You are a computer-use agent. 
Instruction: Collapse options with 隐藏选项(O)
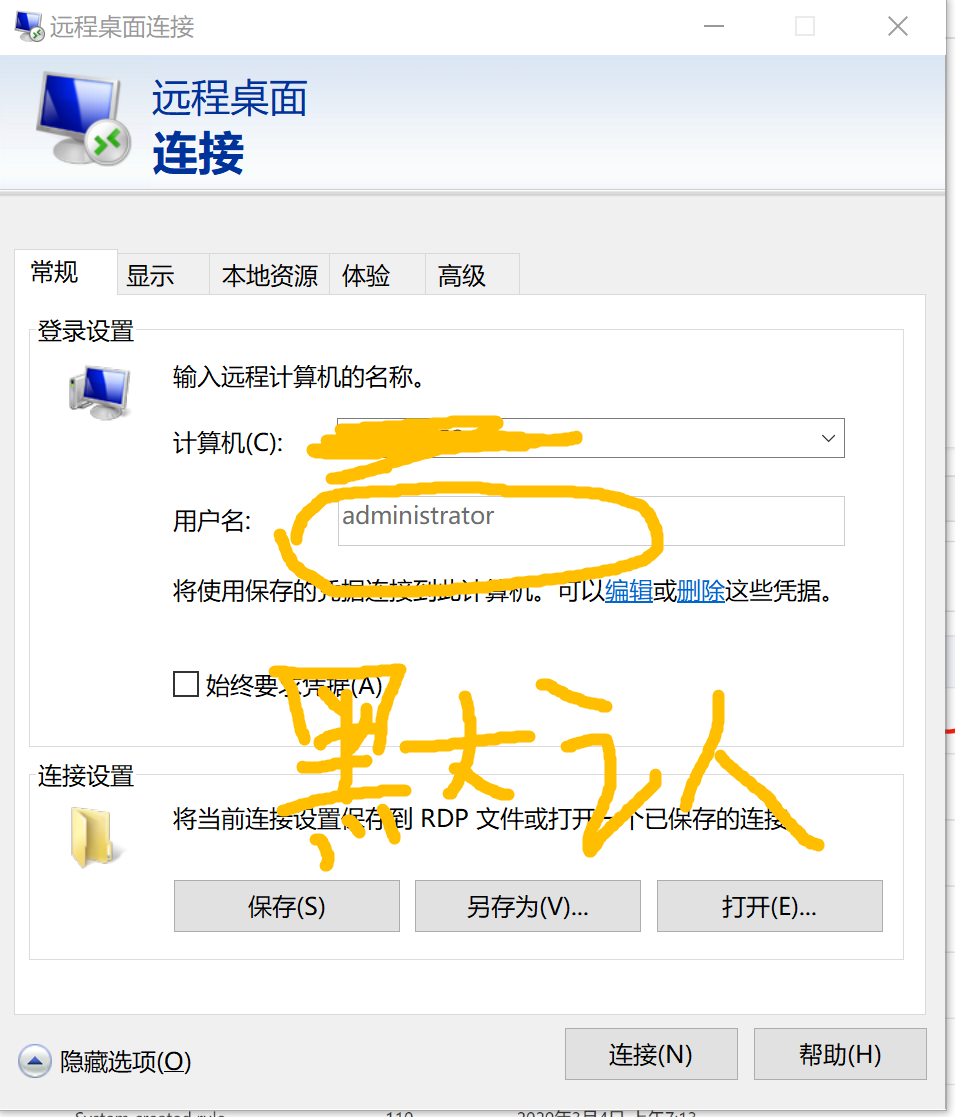pyautogui.click(x=125, y=1061)
